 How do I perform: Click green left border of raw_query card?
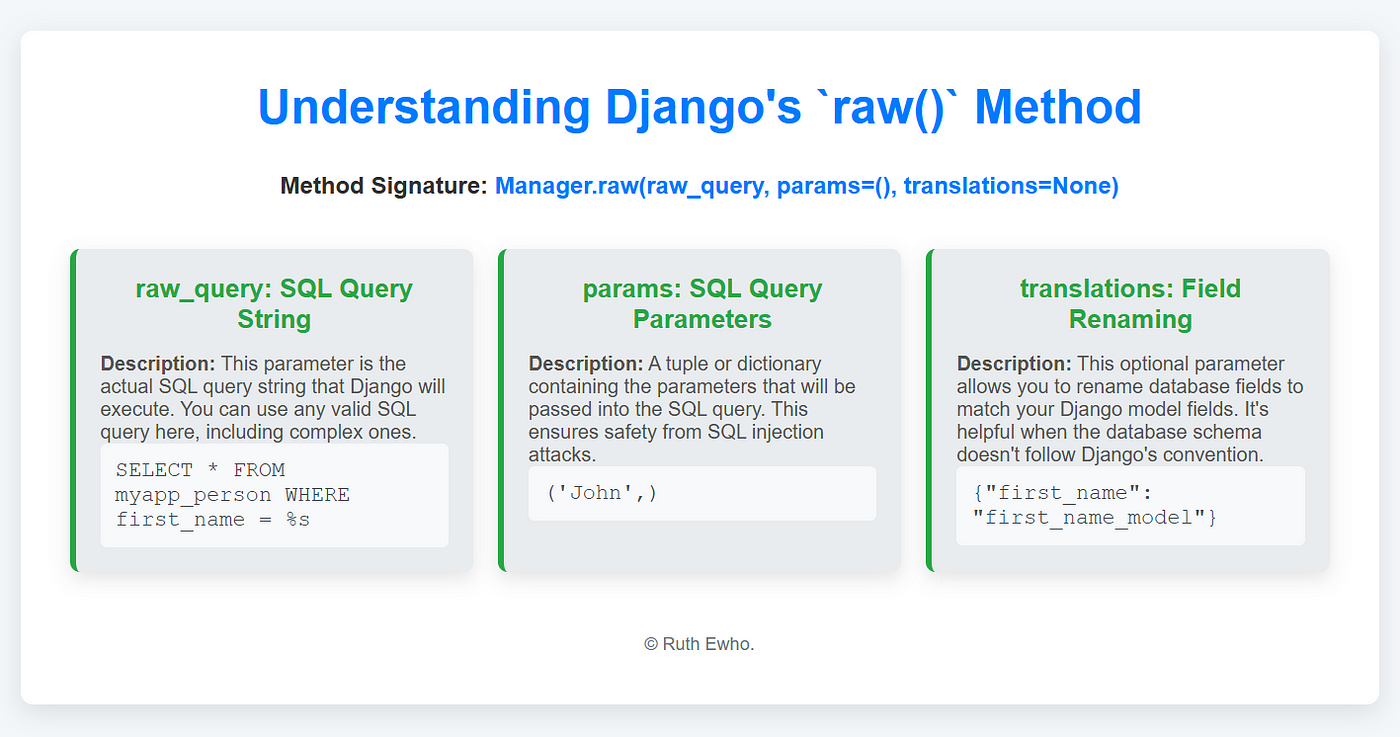[73, 411]
